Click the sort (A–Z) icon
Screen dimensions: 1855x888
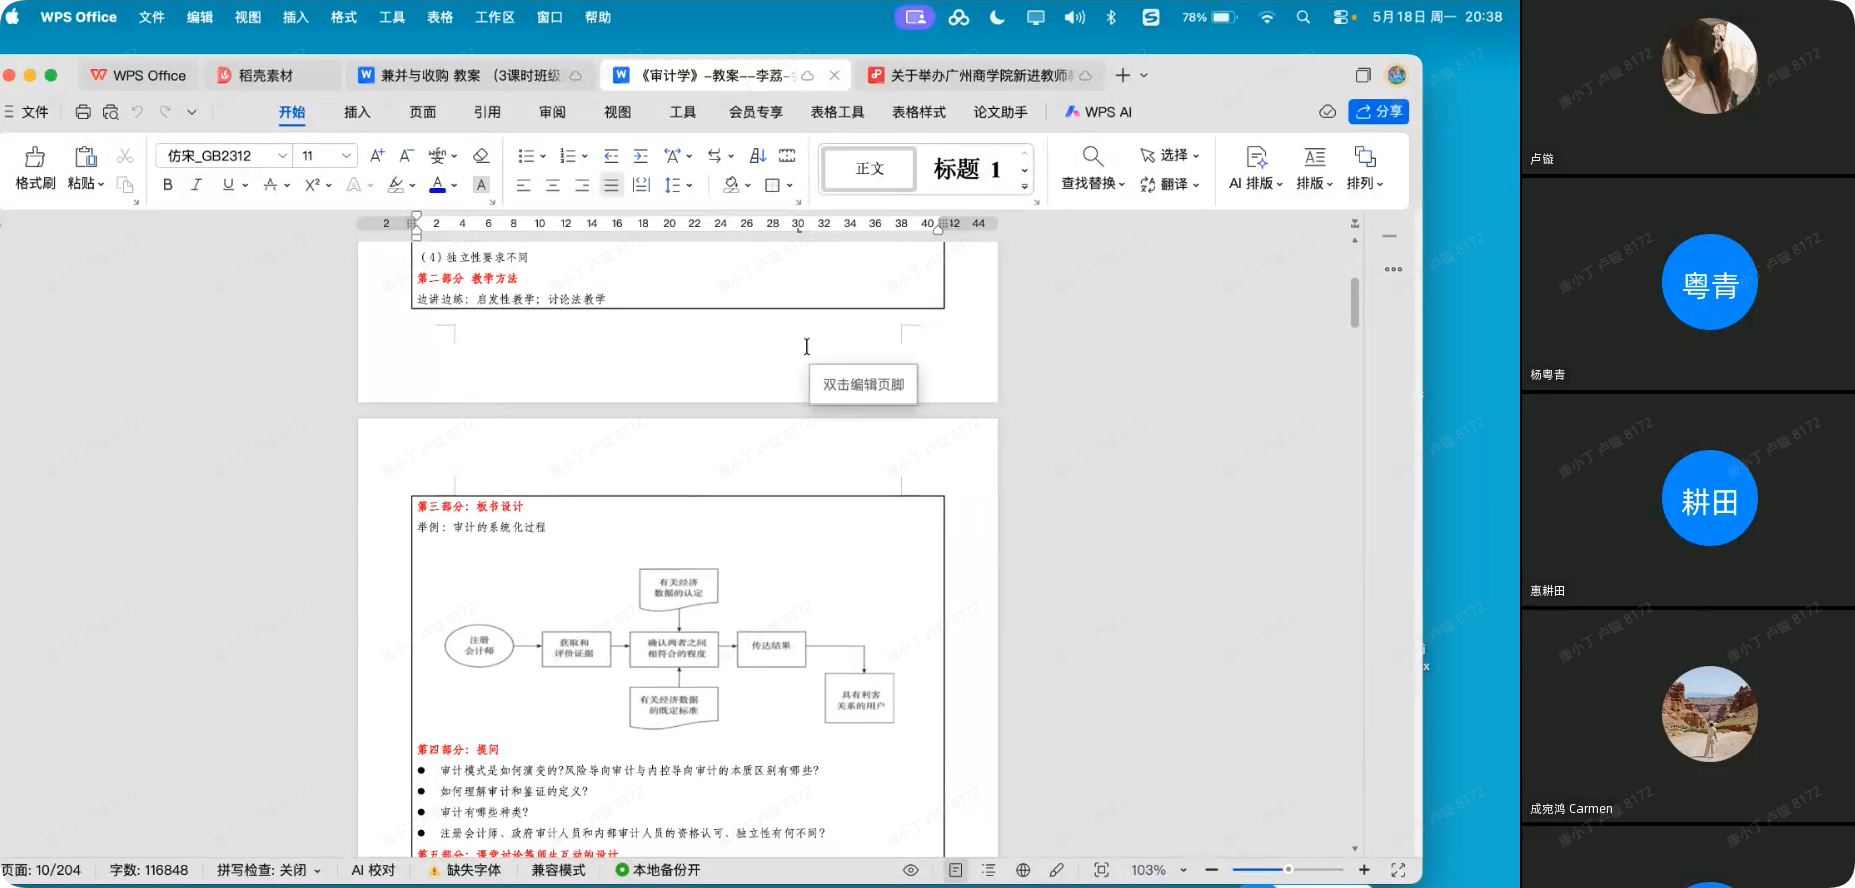[x=758, y=156]
